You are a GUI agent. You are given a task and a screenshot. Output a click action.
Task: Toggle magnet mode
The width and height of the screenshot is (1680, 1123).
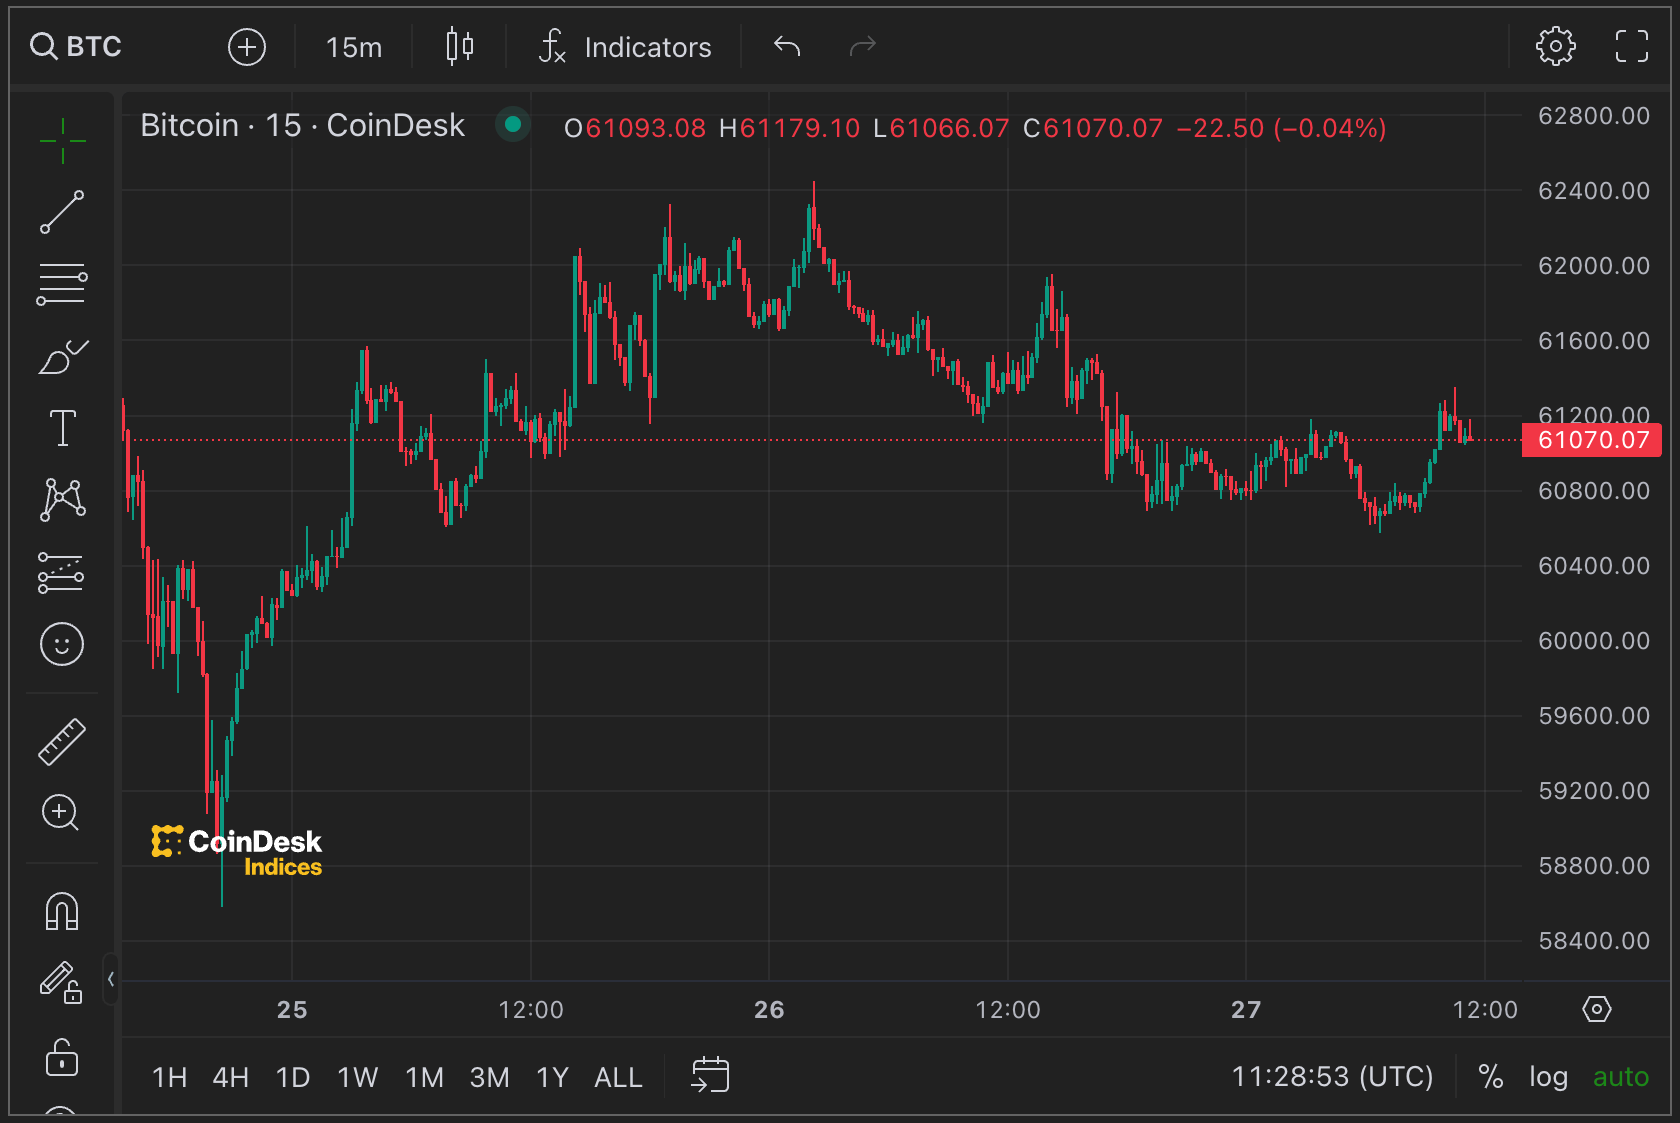click(62, 911)
